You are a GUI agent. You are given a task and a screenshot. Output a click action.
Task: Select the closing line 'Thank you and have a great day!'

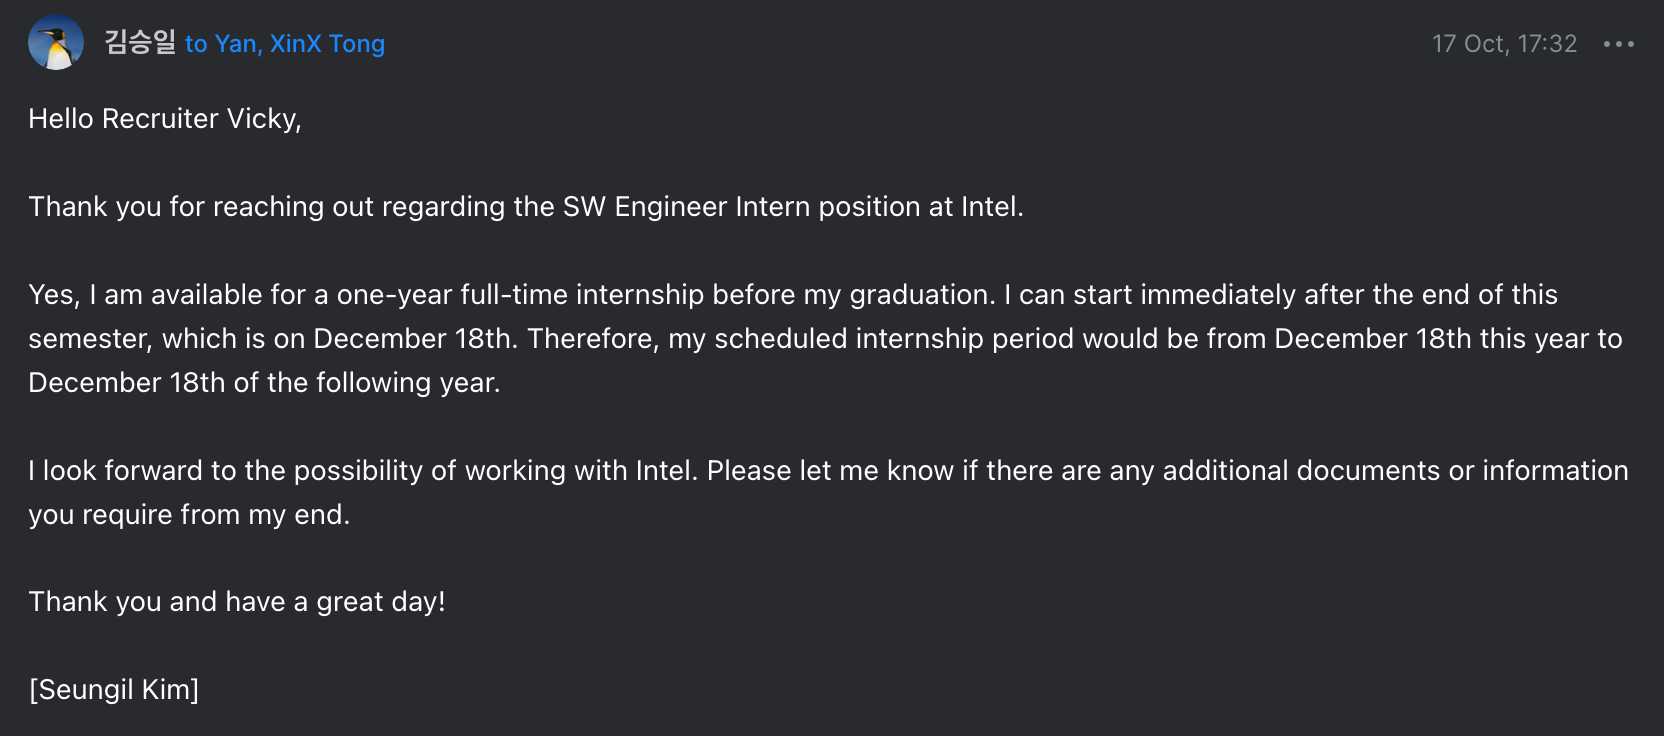[x=236, y=601]
